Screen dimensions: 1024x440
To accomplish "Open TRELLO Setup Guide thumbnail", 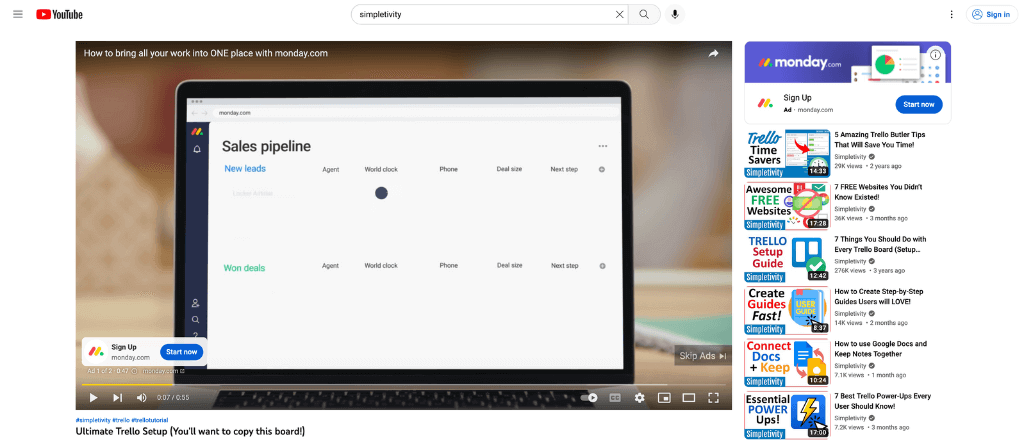I will click(x=787, y=258).
